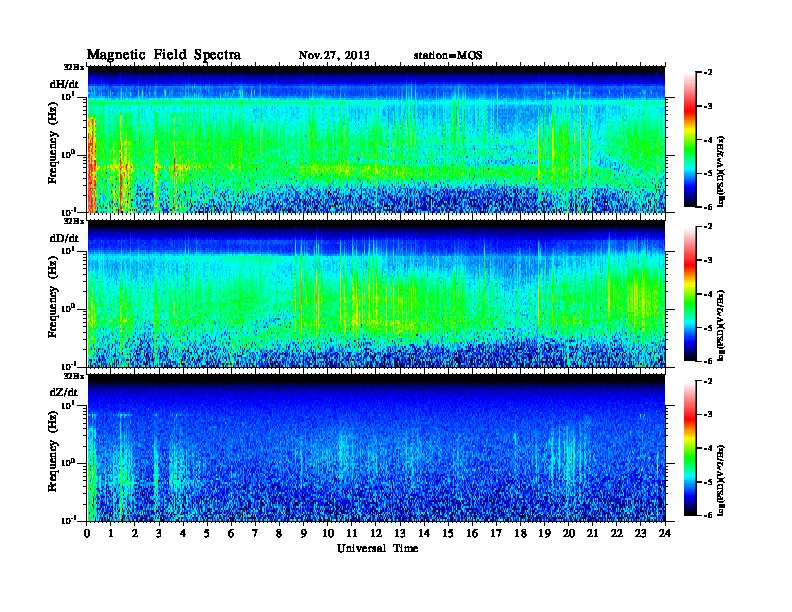Select the date text "Nov.27, 2013"
792x612 pixels.
click(334, 56)
